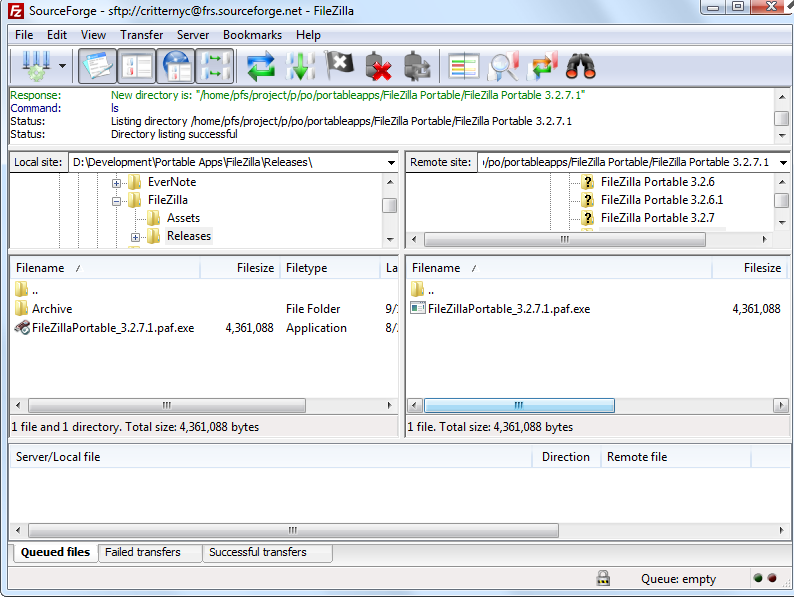Expand the Releases folder in local tree
Viewport: 794px width, 597px height.
(x=135, y=237)
